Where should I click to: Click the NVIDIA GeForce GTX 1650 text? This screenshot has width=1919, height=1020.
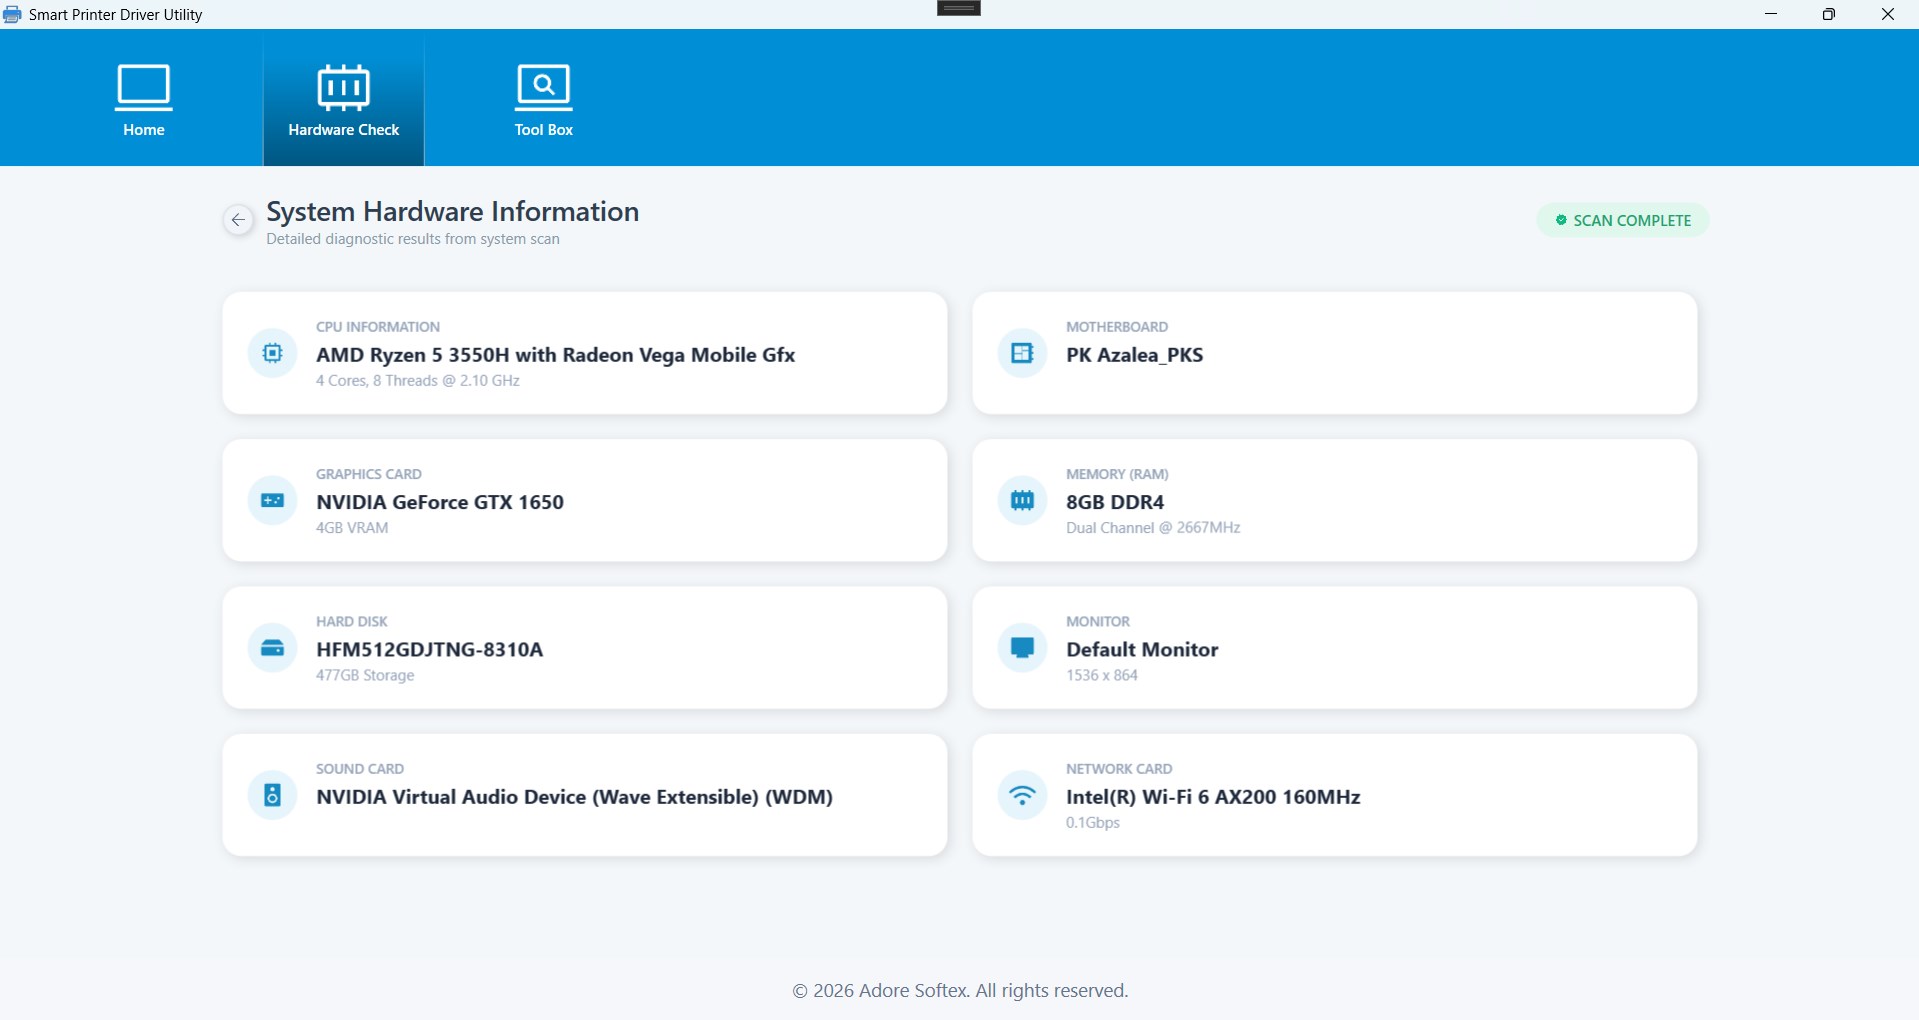[440, 502]
